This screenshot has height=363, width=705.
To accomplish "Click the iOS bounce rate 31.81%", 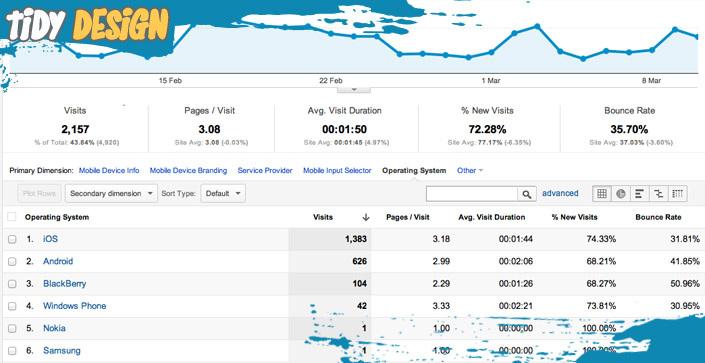I will (685, 239).
